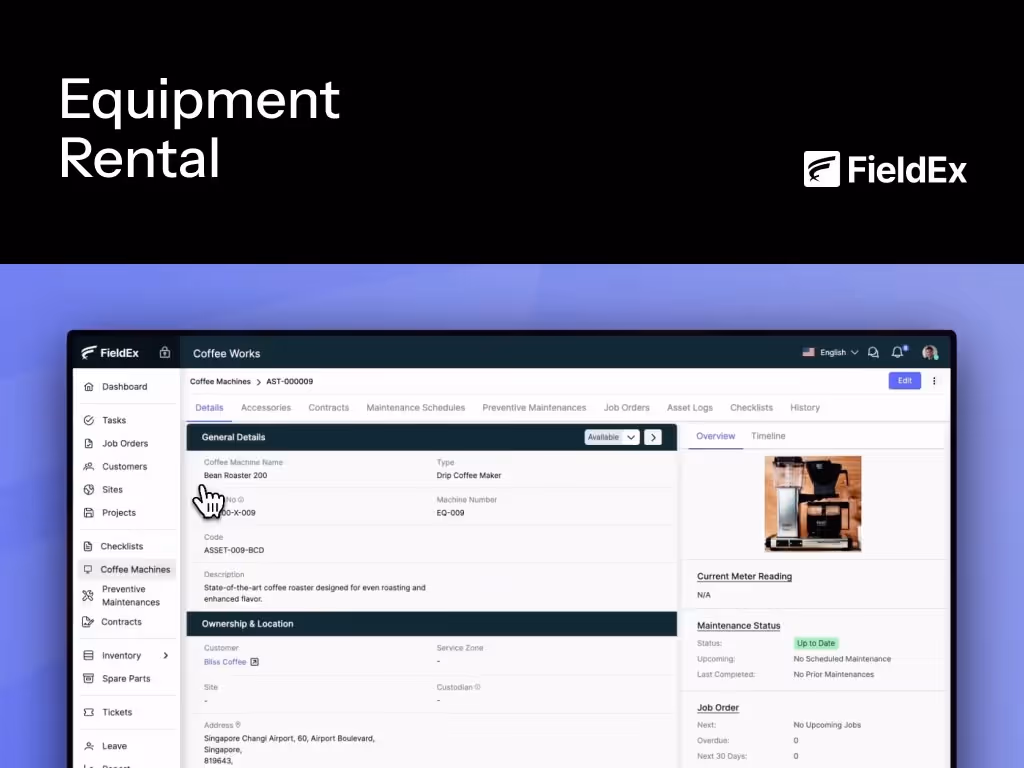Click the Current Meter Reading heading link

[x=744, y=577]
